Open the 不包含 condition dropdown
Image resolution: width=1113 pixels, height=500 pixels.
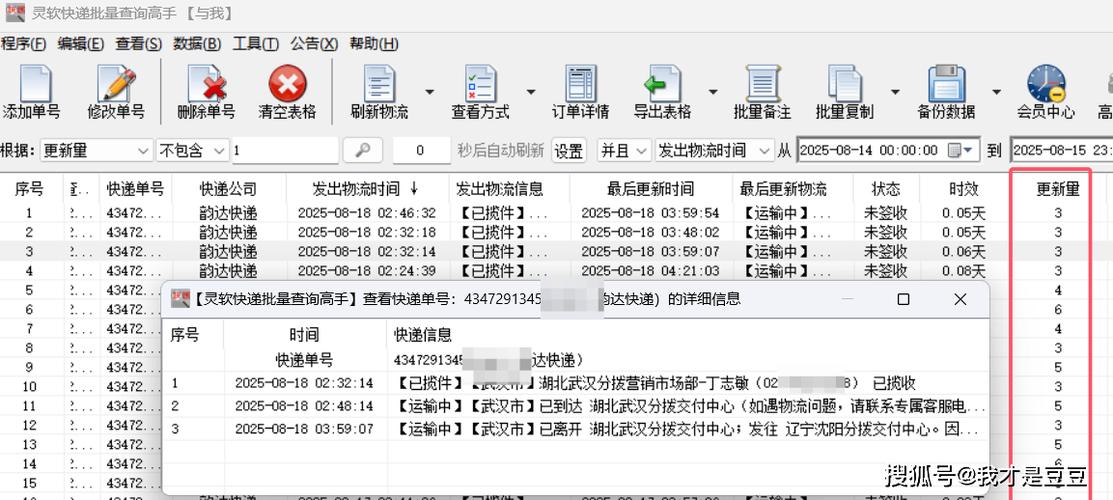(219, 151)
